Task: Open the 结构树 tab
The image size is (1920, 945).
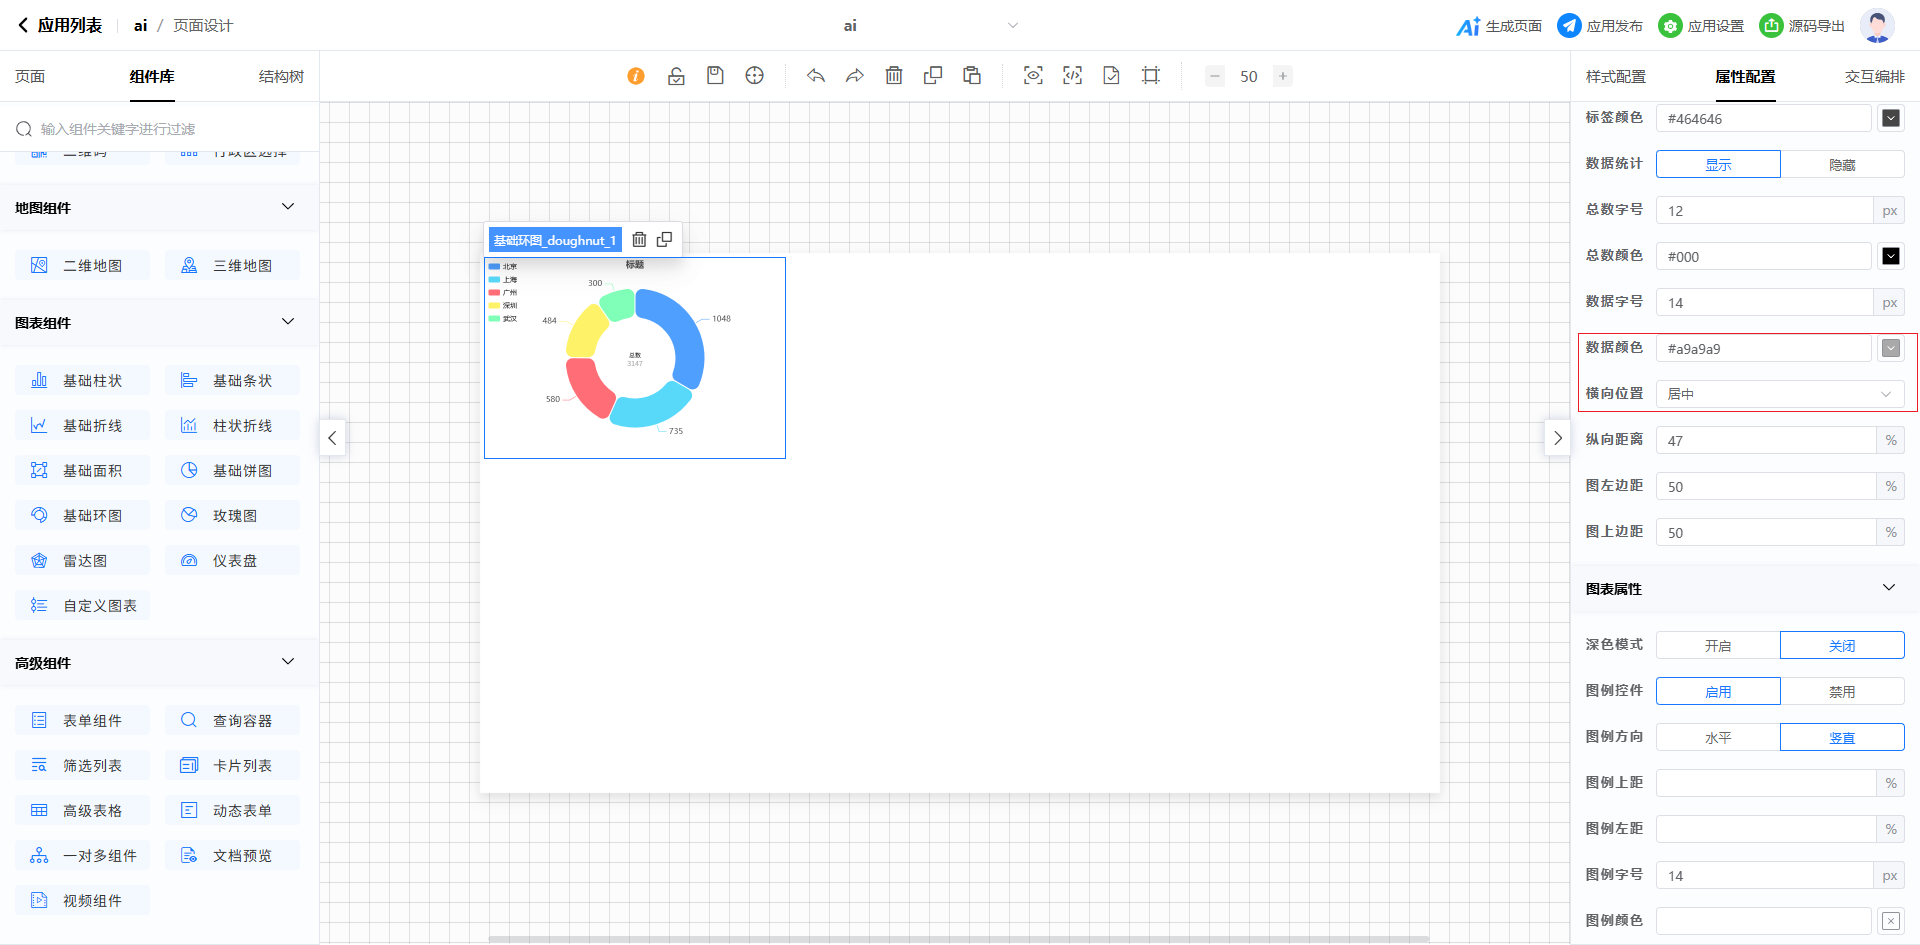Action: click(281, 77)
